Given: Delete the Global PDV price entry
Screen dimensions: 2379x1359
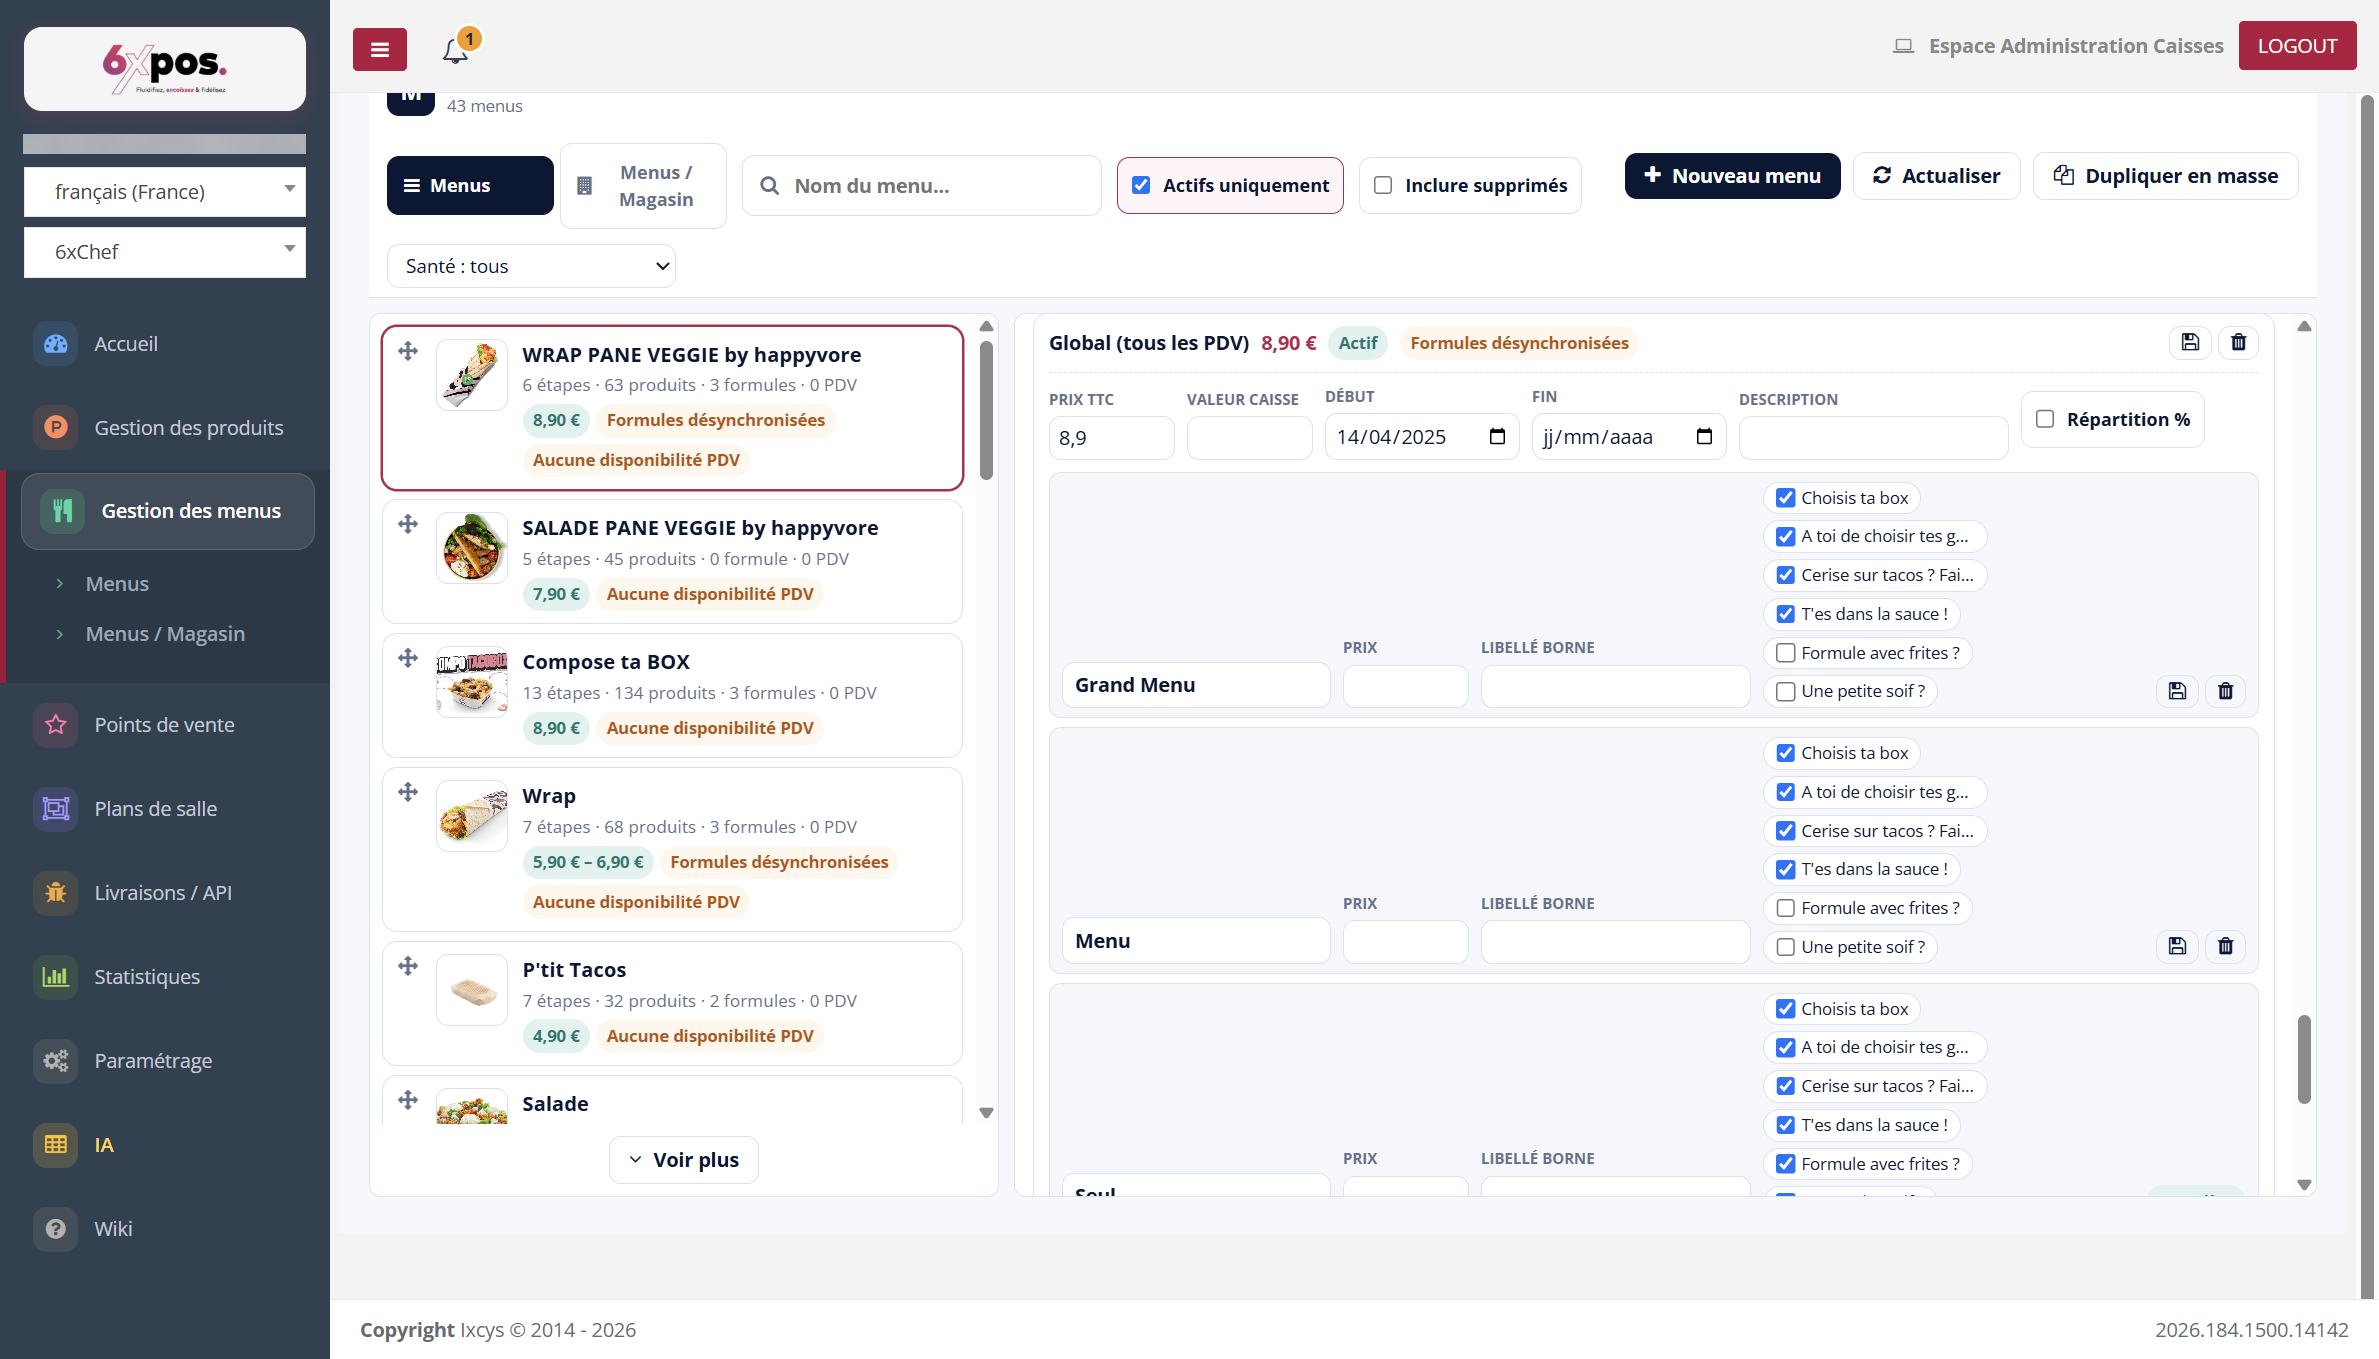Looking at the screenshot, I should click(2238, 343).
